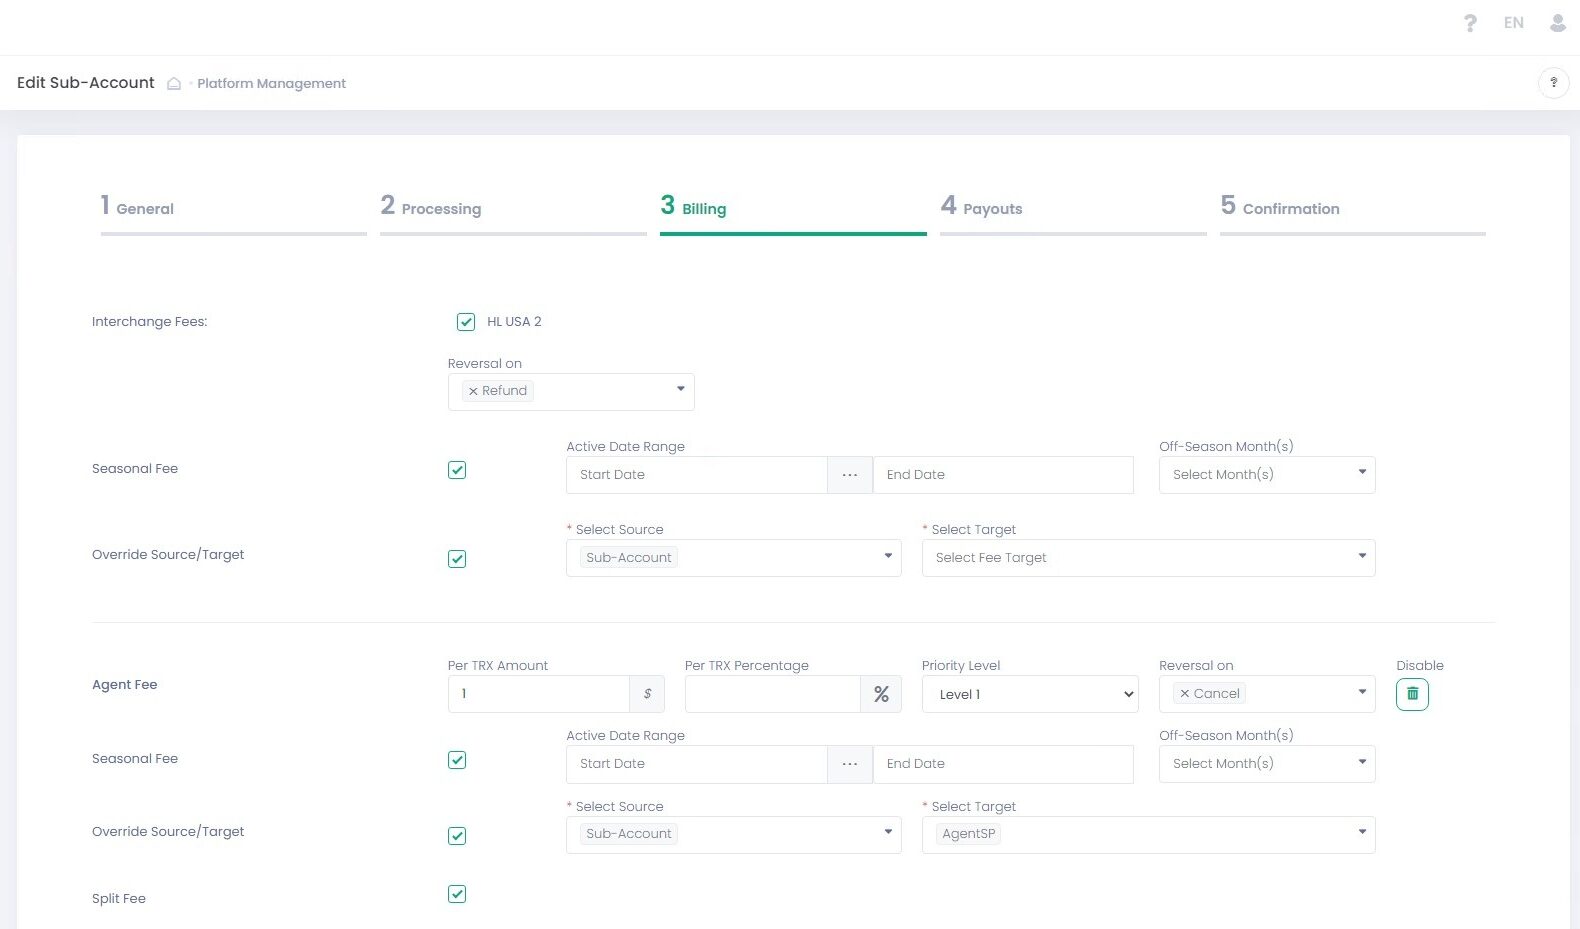Click the Per TRX Amount input
Viewport: 1580px width, 929px height.
click(x=538, y=694)
